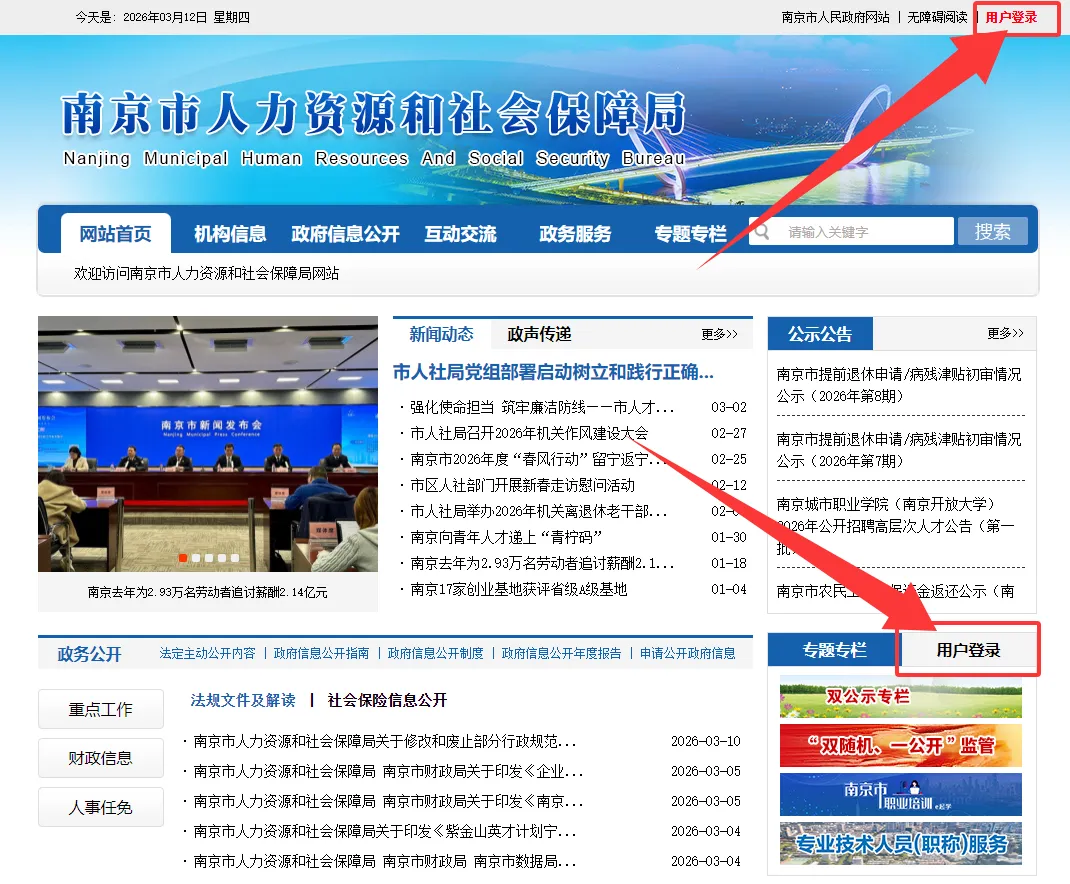Switch to 社会保险信息公开 tab
This screenshot has height=884, width=1070.
387,700
